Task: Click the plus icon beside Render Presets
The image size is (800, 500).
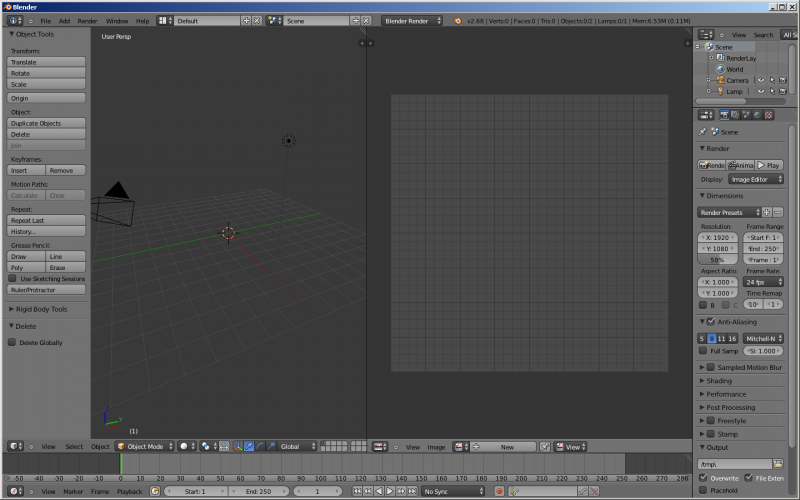Action: [x=767, y=212]
